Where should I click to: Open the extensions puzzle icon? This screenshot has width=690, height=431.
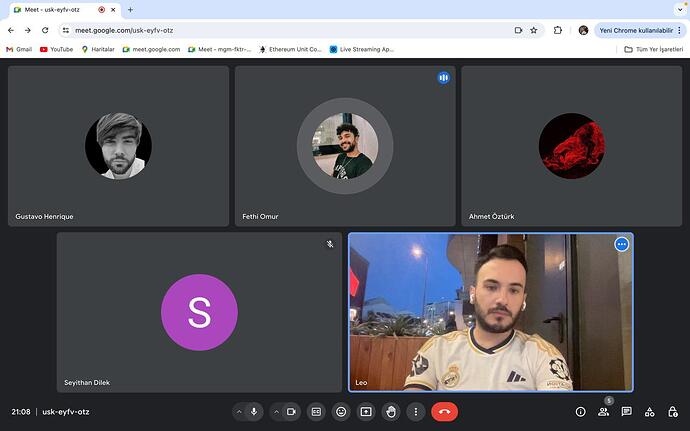558,30
